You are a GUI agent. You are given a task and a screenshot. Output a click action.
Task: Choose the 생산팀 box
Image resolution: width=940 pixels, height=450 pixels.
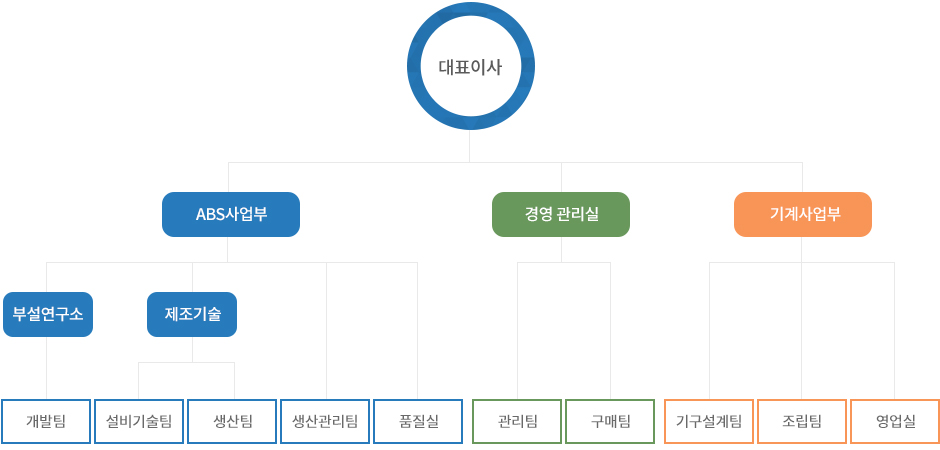[232, 421]
